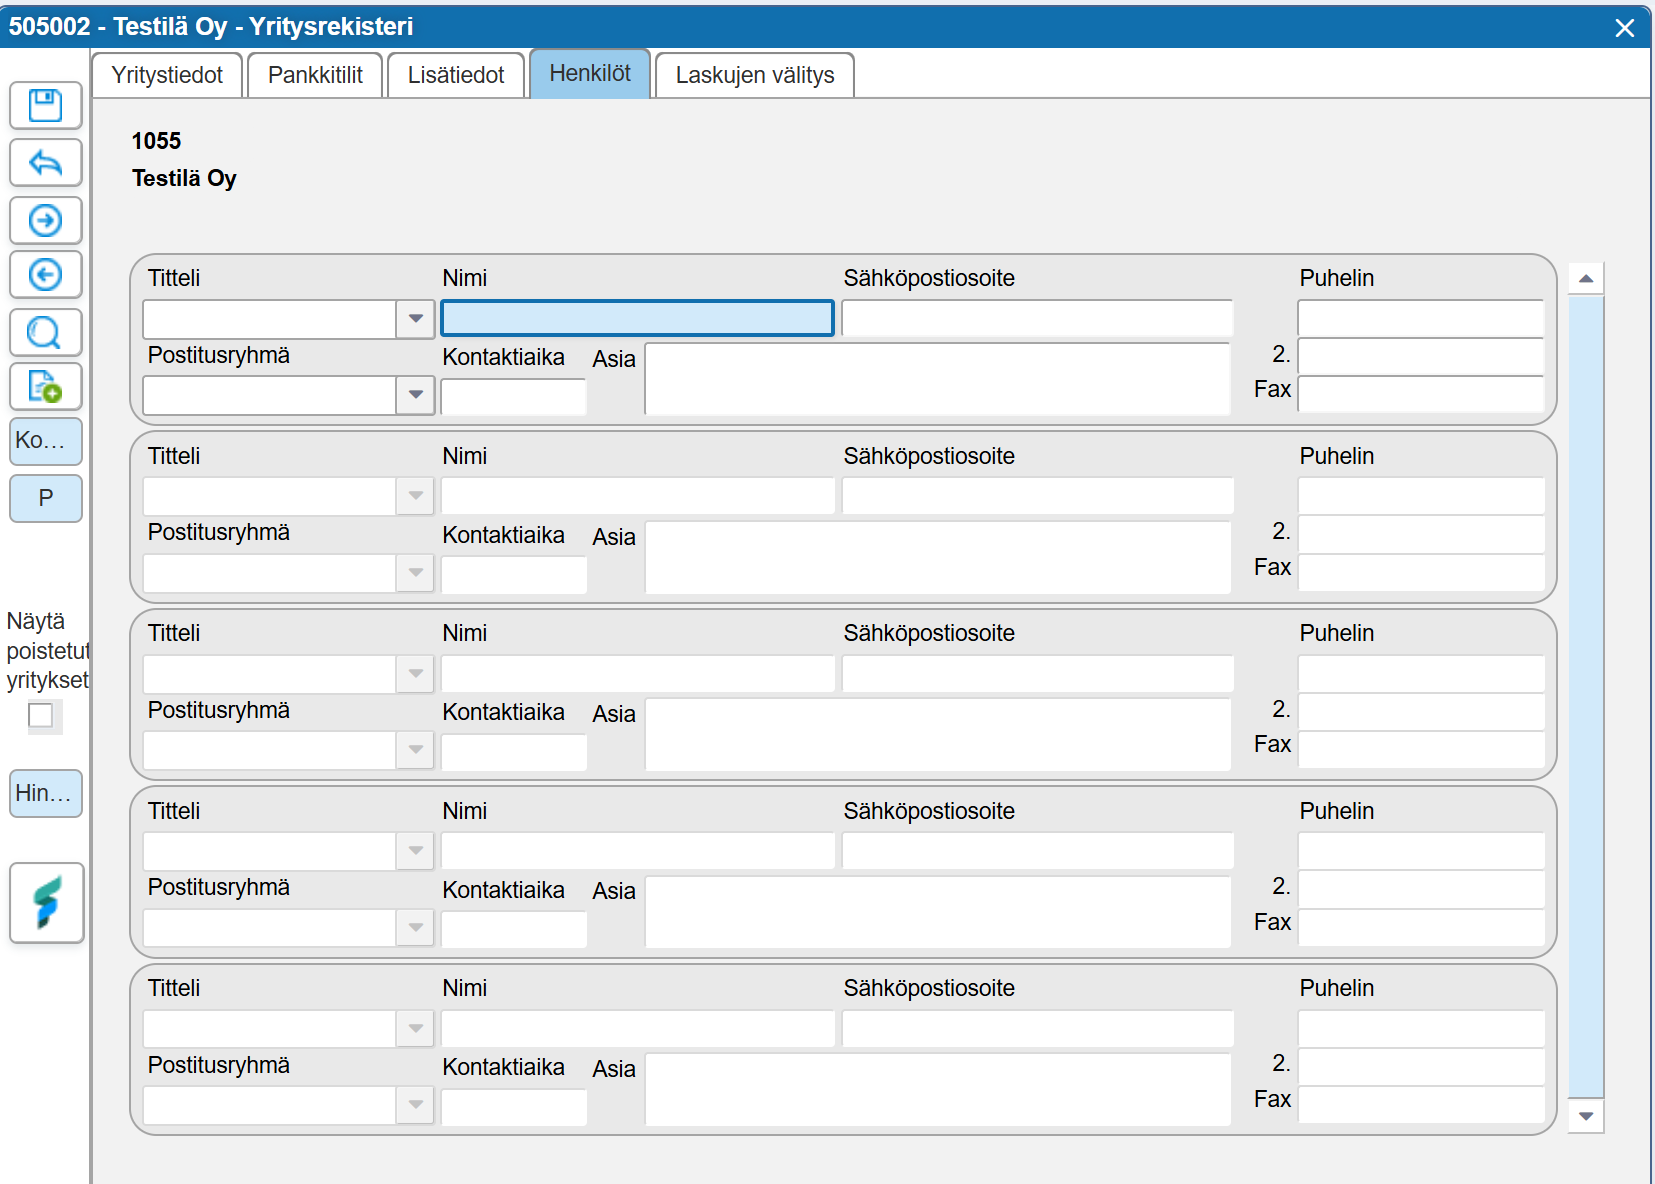
Task: Expand the Titteli dropdown in the fifth contact block
Action: [415, 1028]
